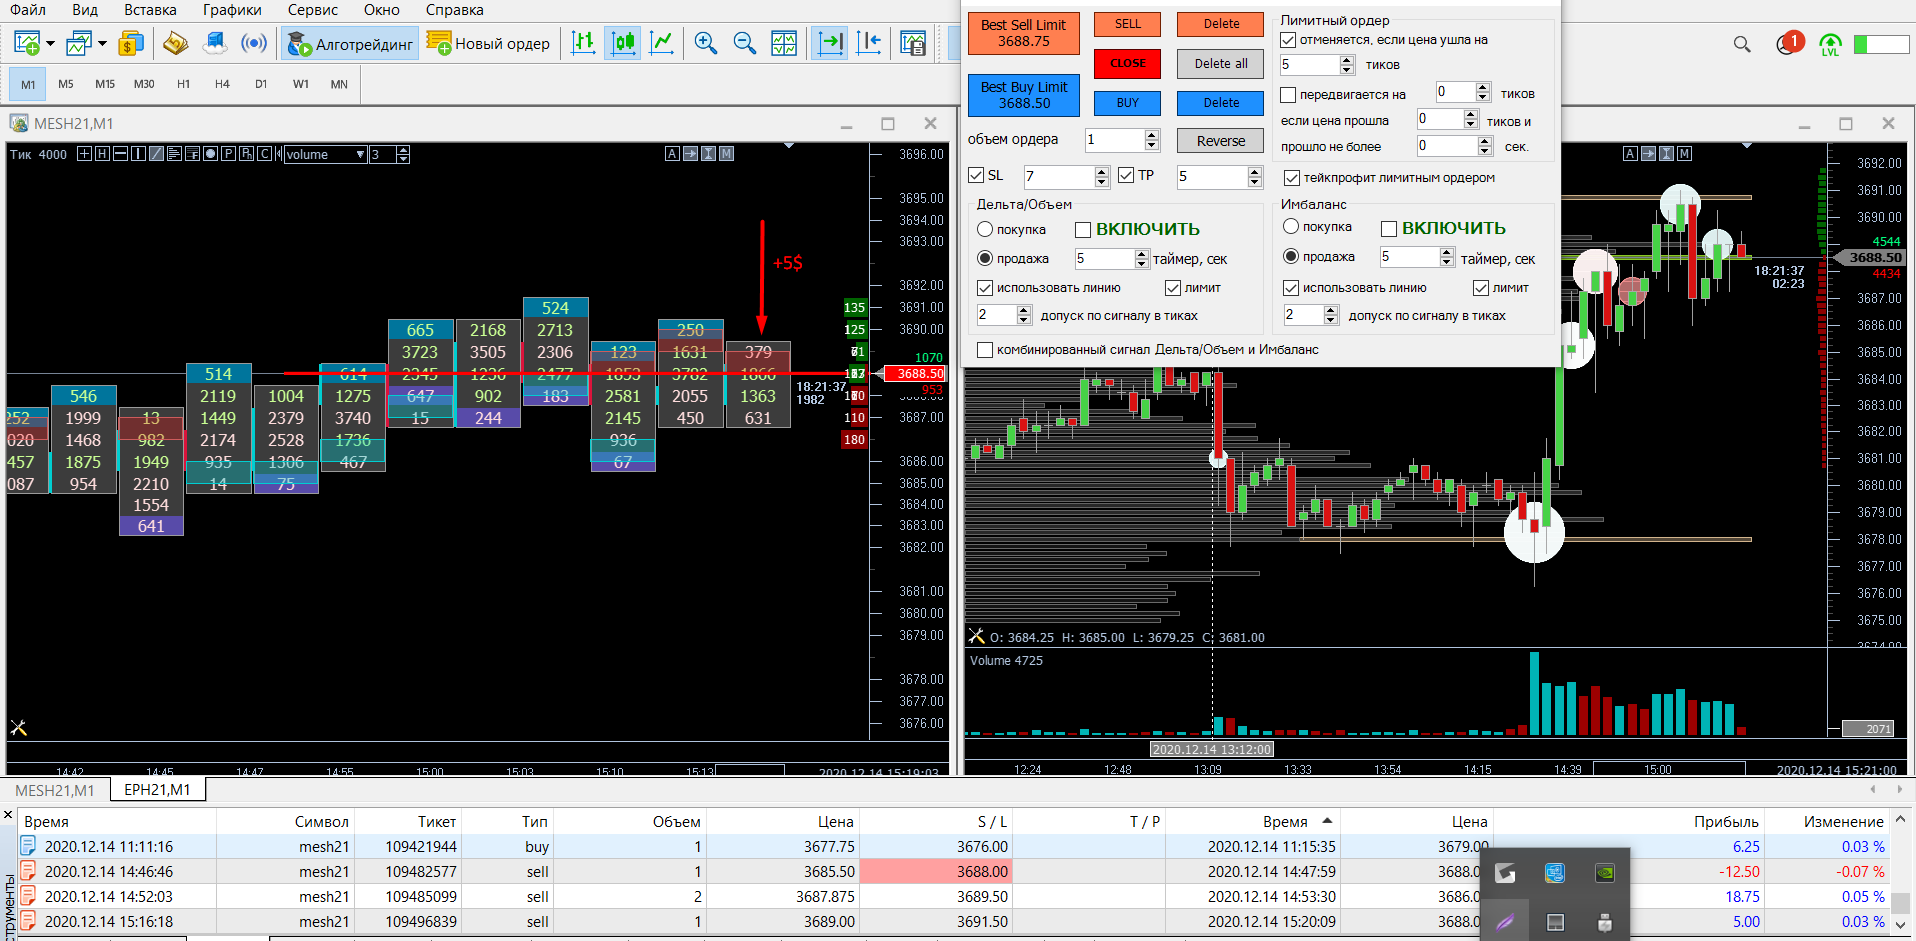Viewport: 1916px width, 941px height.
Task: Click the save chart template icon
Action: point(913,43)
